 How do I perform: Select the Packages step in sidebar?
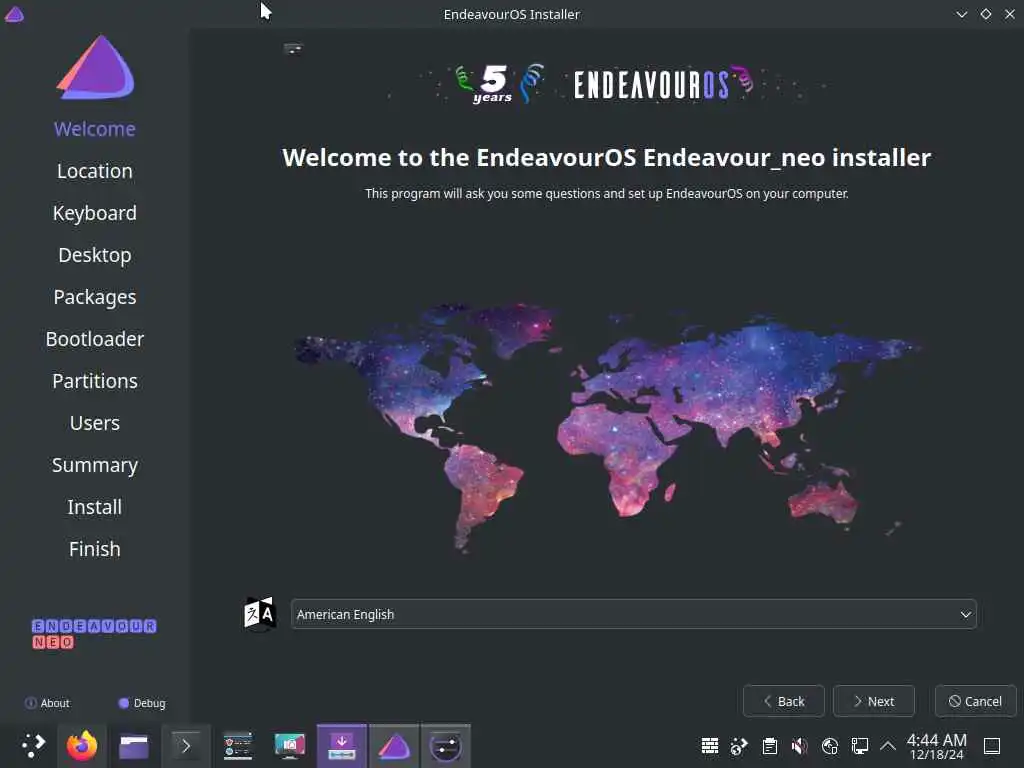pyautogui.click(x=95, y=297)
